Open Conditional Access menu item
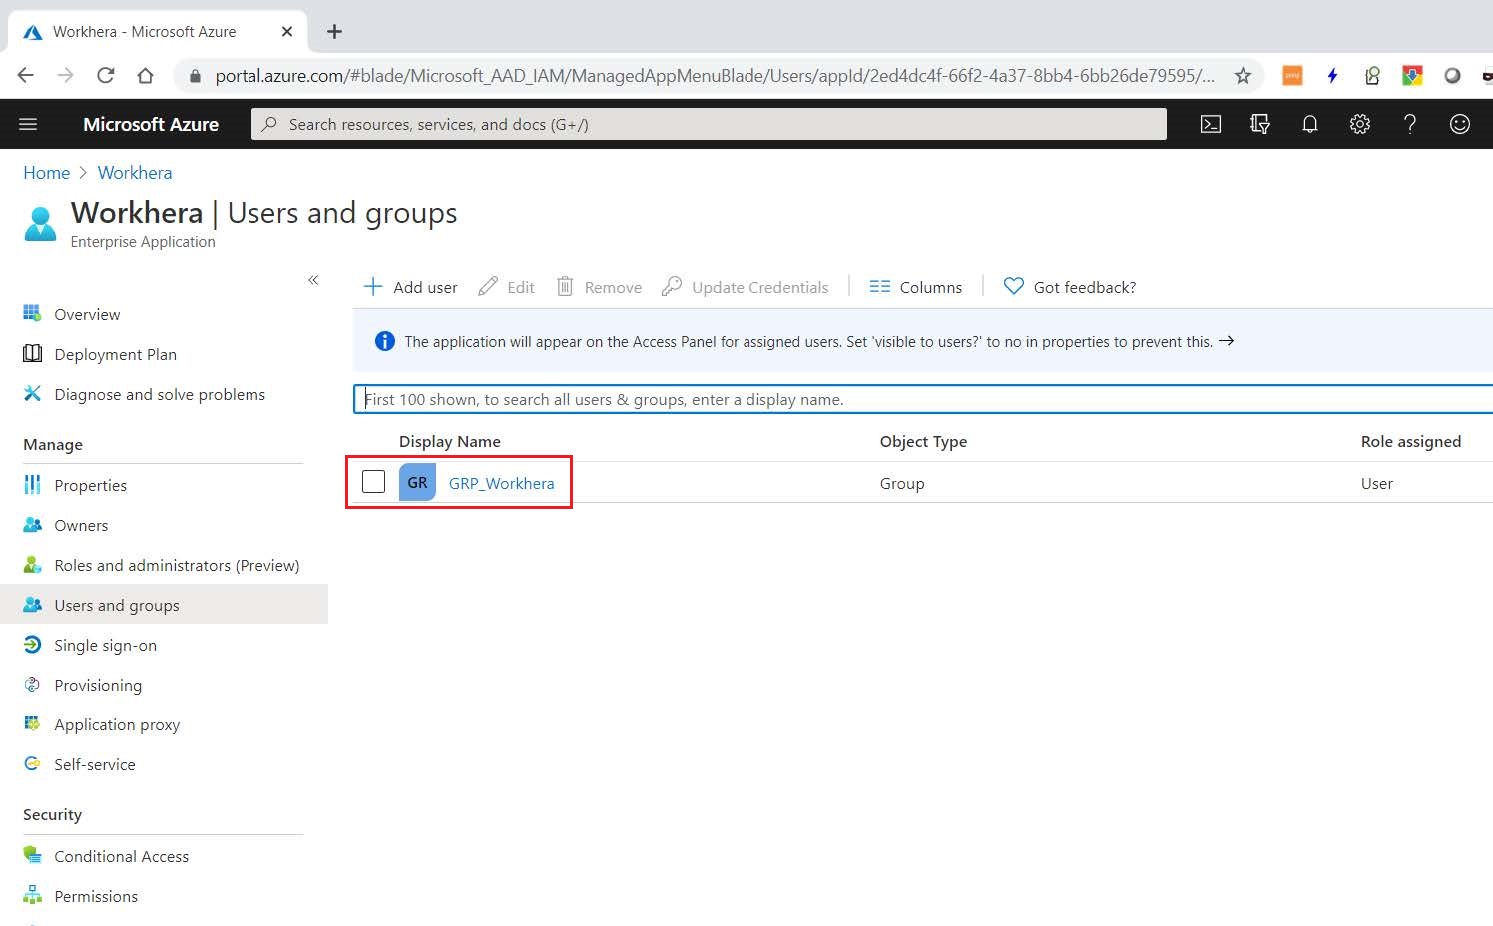 pos(121,856)
